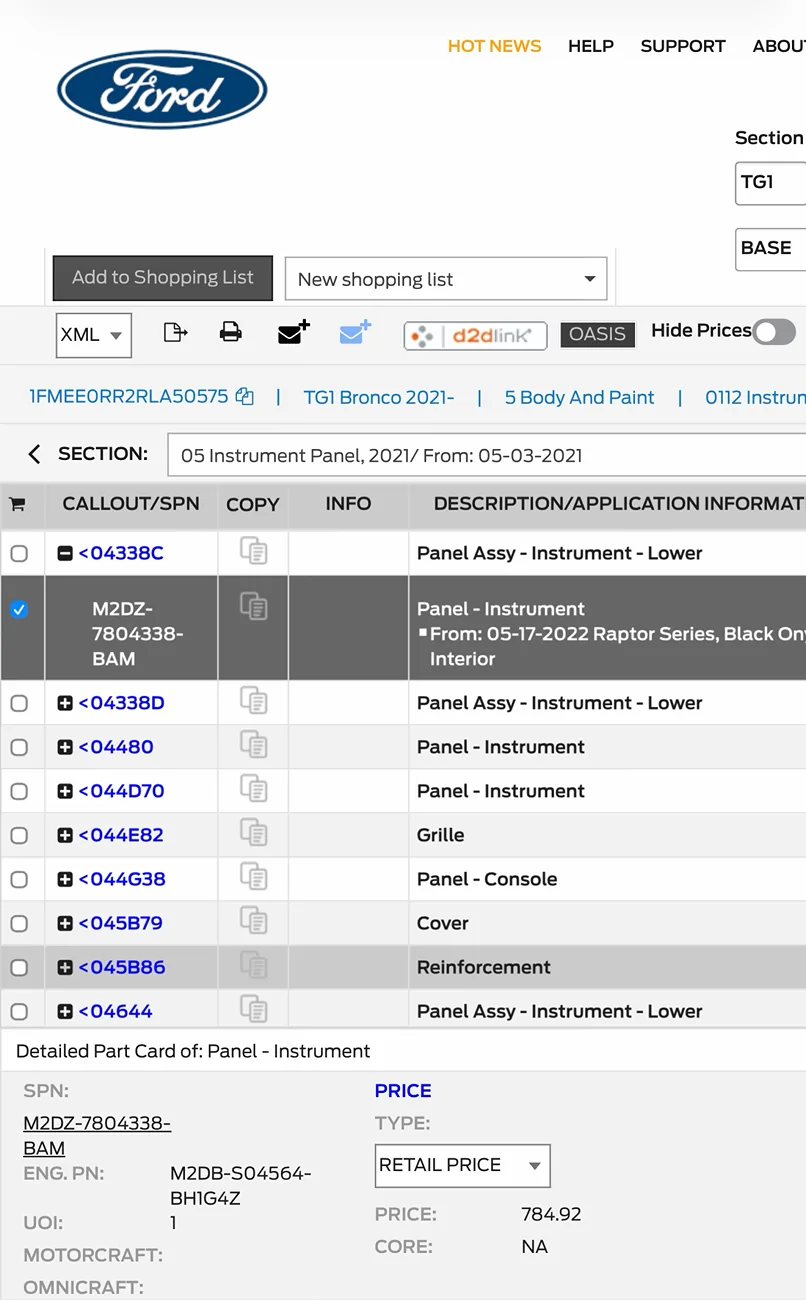806x1300 pixels.
Task: Go back using Section arrow
Action: 34,454
